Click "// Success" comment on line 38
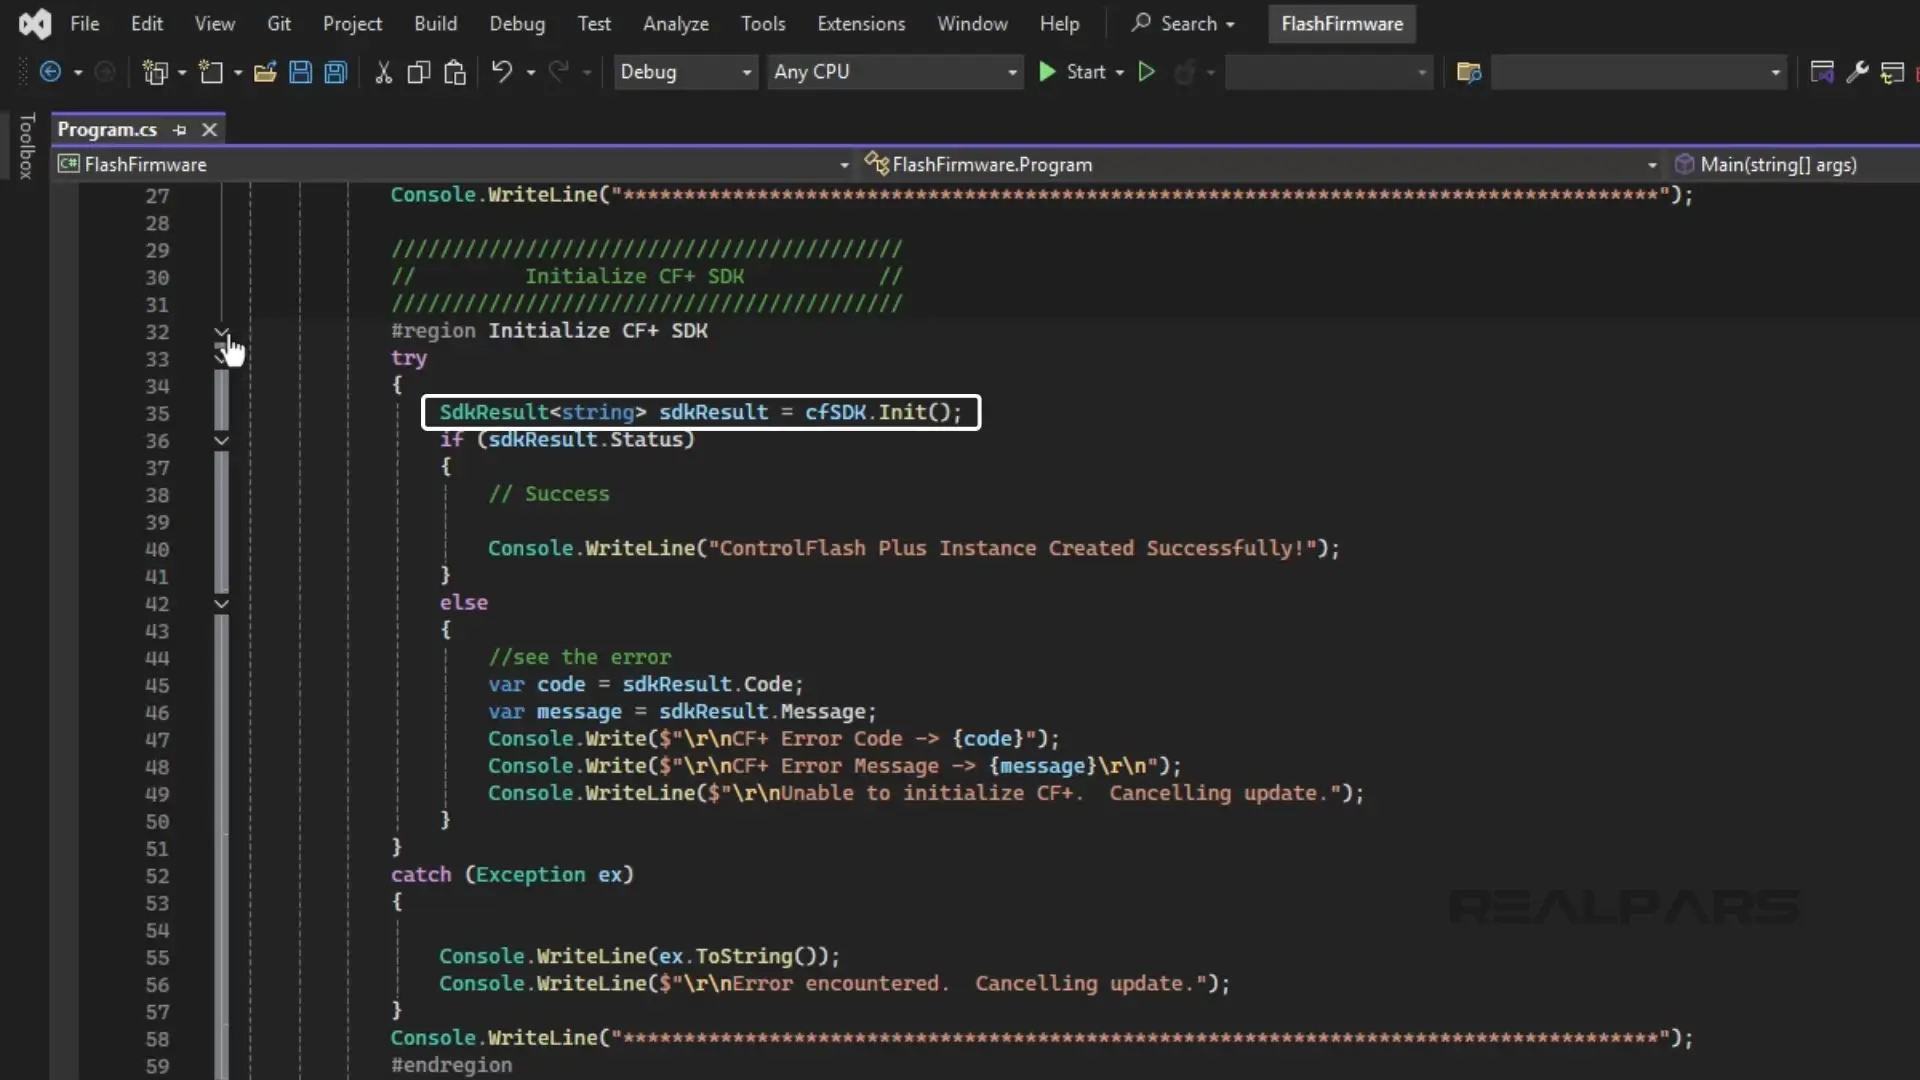The image size is (1920, 1080). [x=548, y=493]
